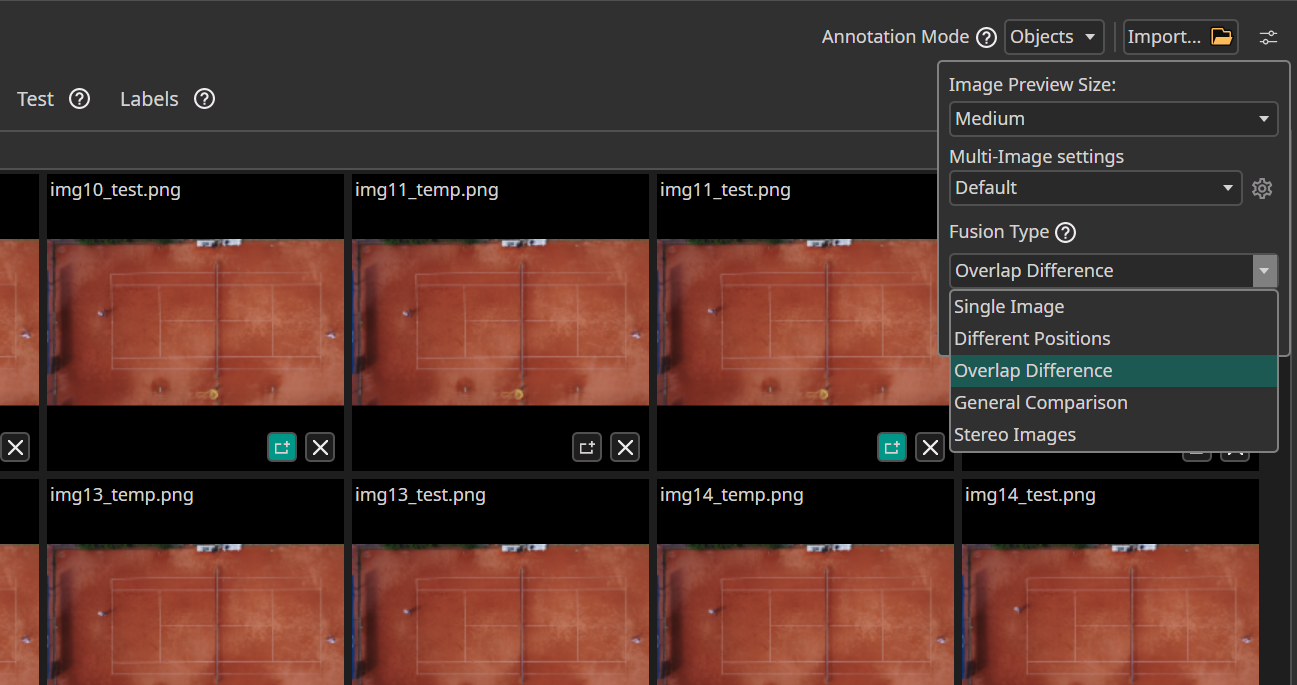Click the help icon next to Test
1297x685 pixels.
tap(79, 99)
